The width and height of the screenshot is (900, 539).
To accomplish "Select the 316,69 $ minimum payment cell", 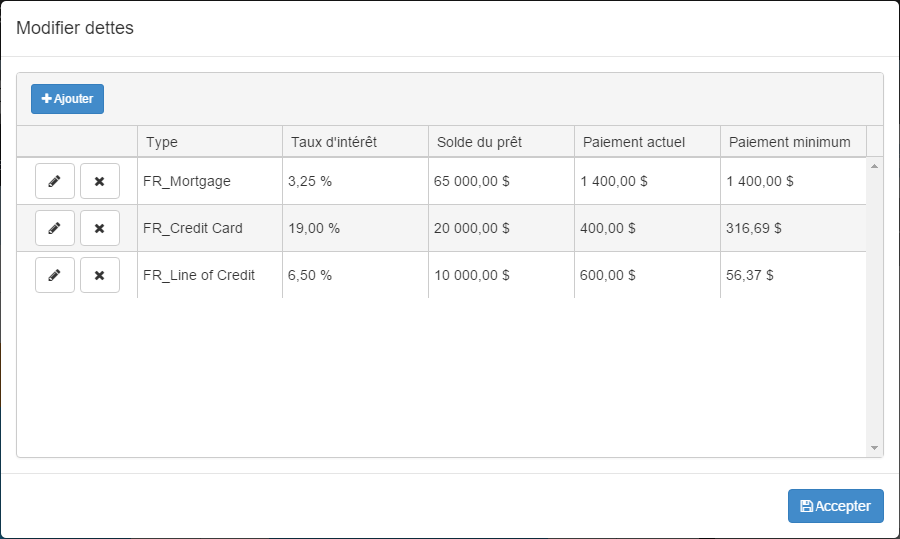I will 754,228.
